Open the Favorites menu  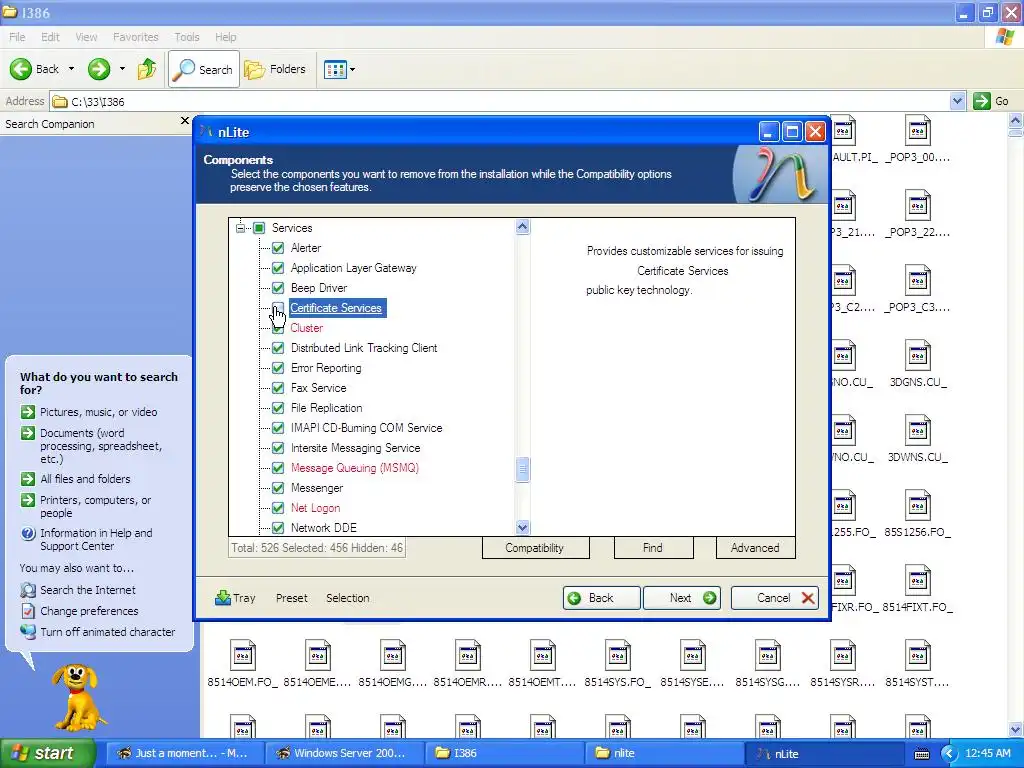(136, 37)
